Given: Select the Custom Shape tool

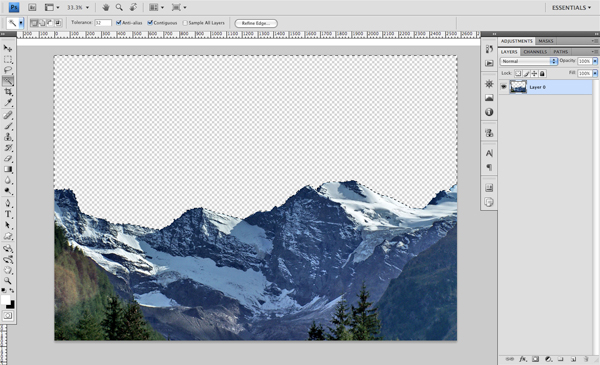Looking at the screenshot, I should [8, 236].
